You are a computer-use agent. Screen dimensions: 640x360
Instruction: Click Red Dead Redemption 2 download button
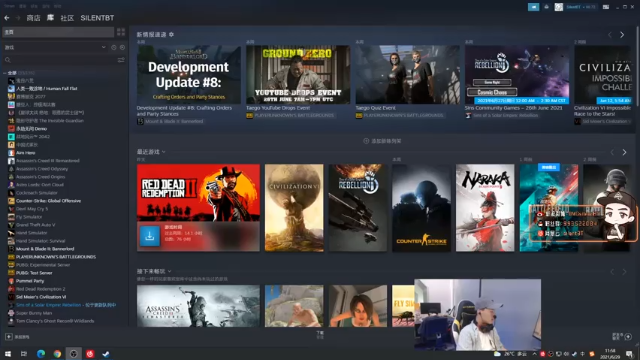(149, 236)
